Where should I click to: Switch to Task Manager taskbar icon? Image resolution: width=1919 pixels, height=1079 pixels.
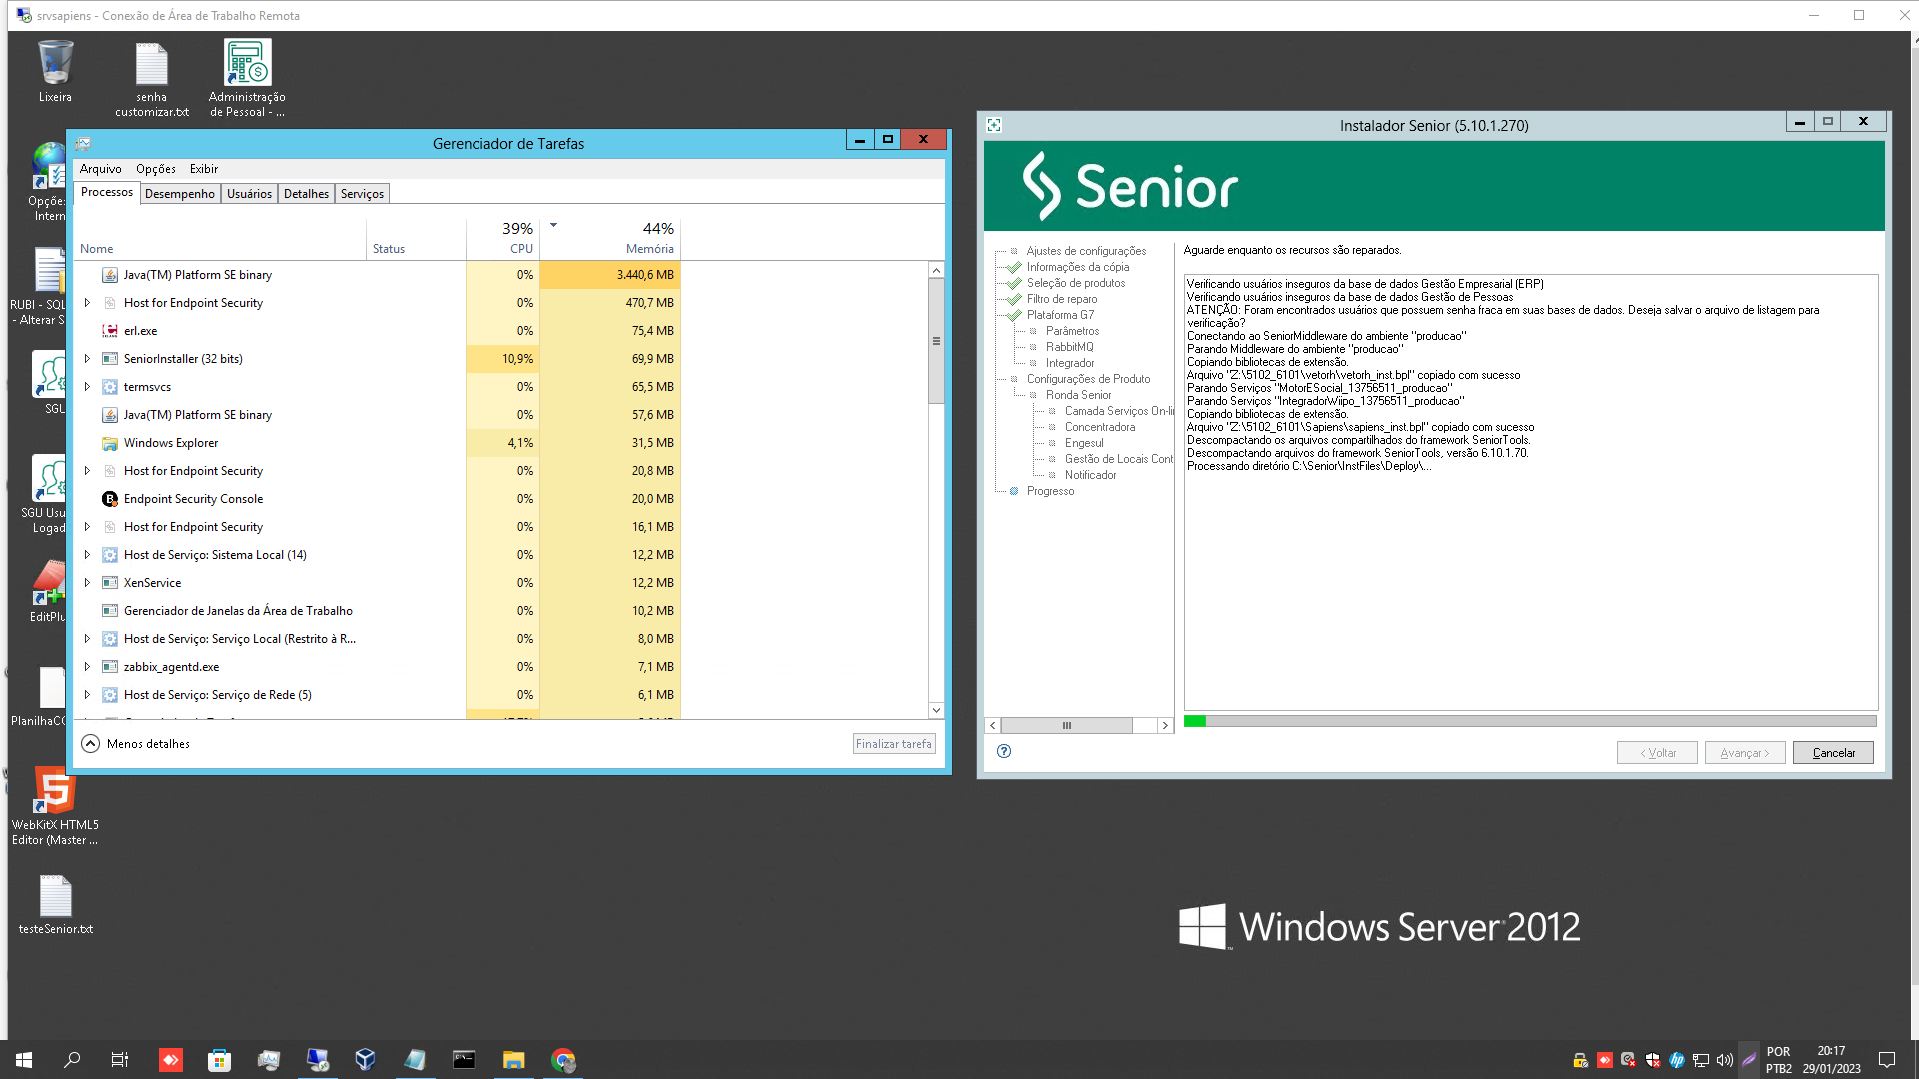[x=268, y=1059]
